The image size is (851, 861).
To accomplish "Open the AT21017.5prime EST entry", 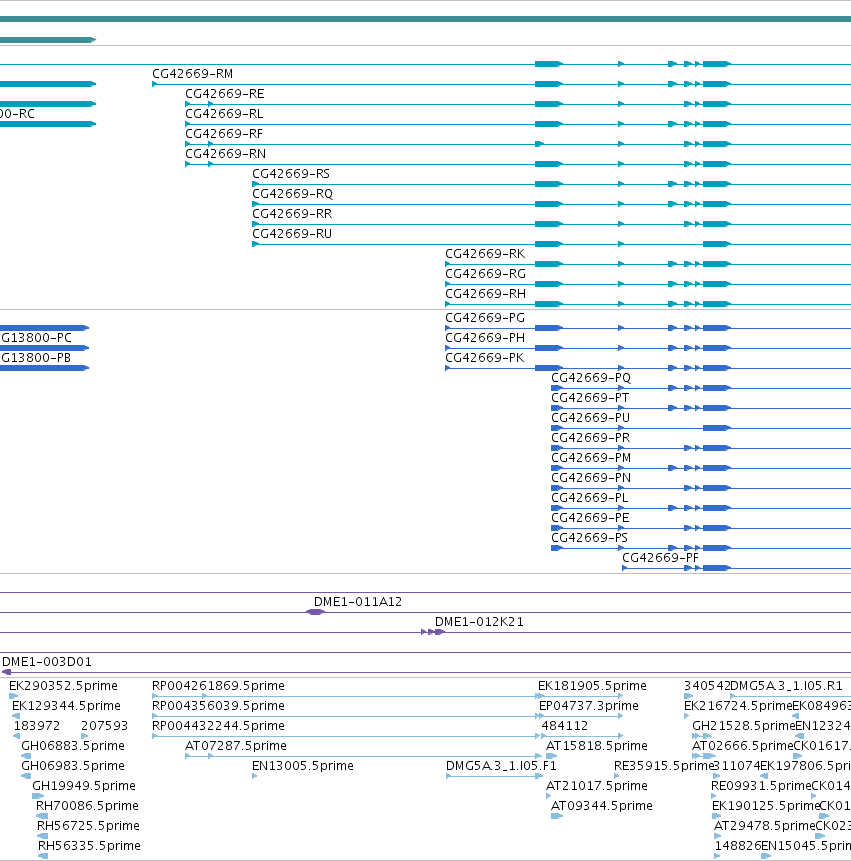I will 597,786.
